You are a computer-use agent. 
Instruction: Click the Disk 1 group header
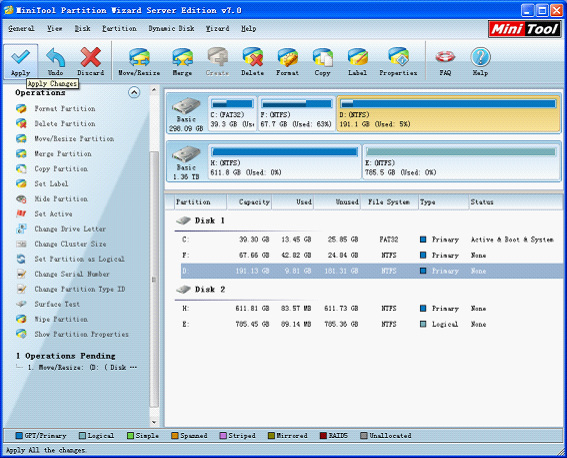(x=201, y=221)
